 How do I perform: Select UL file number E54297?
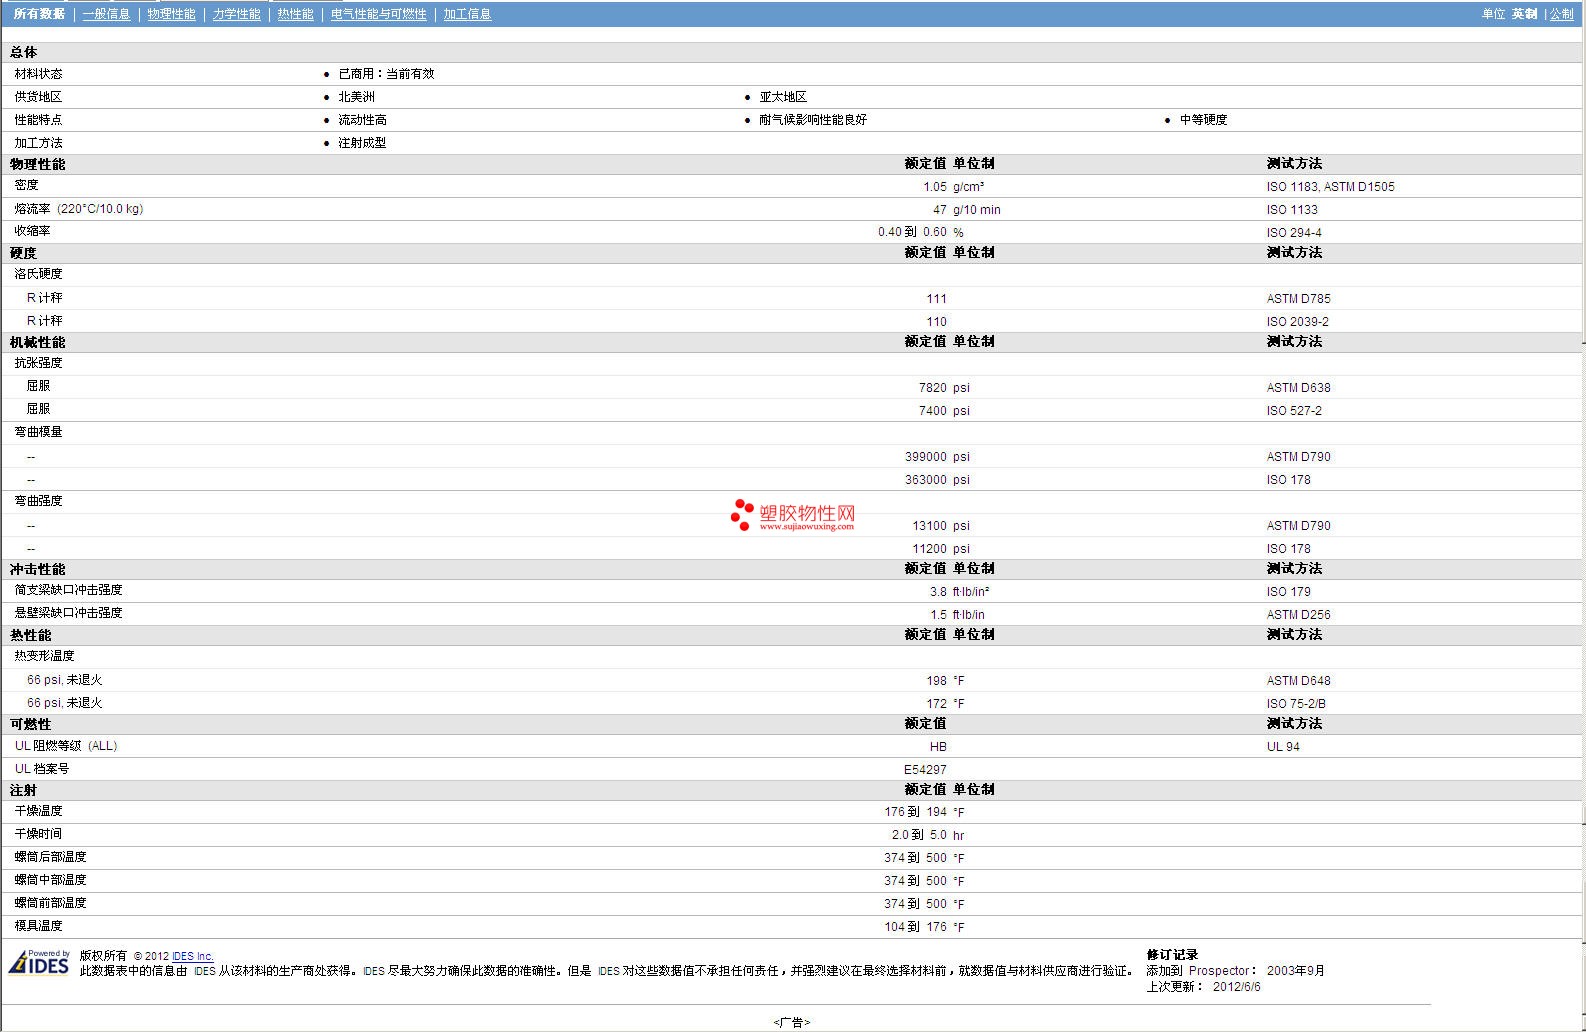click(925, 770)
